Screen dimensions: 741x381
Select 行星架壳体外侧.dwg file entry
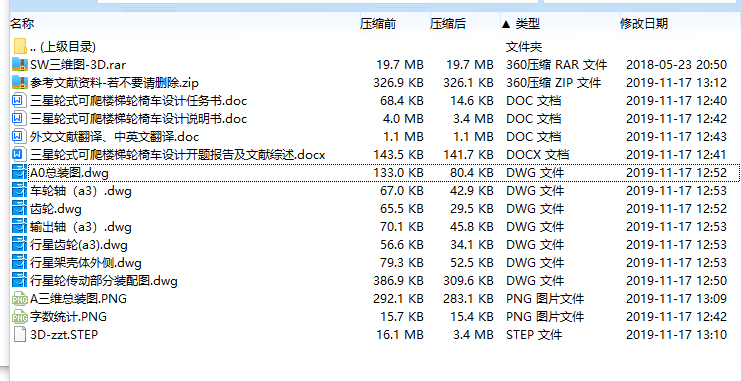click(86, 263)
